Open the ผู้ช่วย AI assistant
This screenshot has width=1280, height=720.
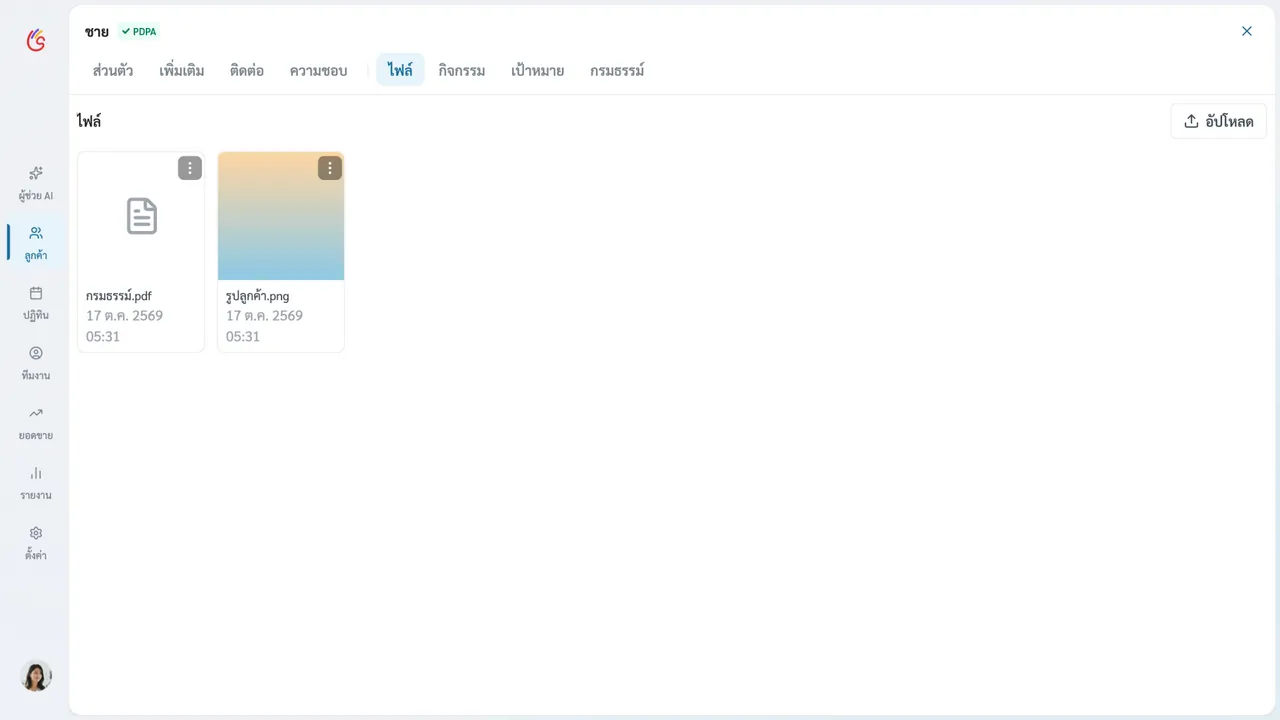coord(36,183)
